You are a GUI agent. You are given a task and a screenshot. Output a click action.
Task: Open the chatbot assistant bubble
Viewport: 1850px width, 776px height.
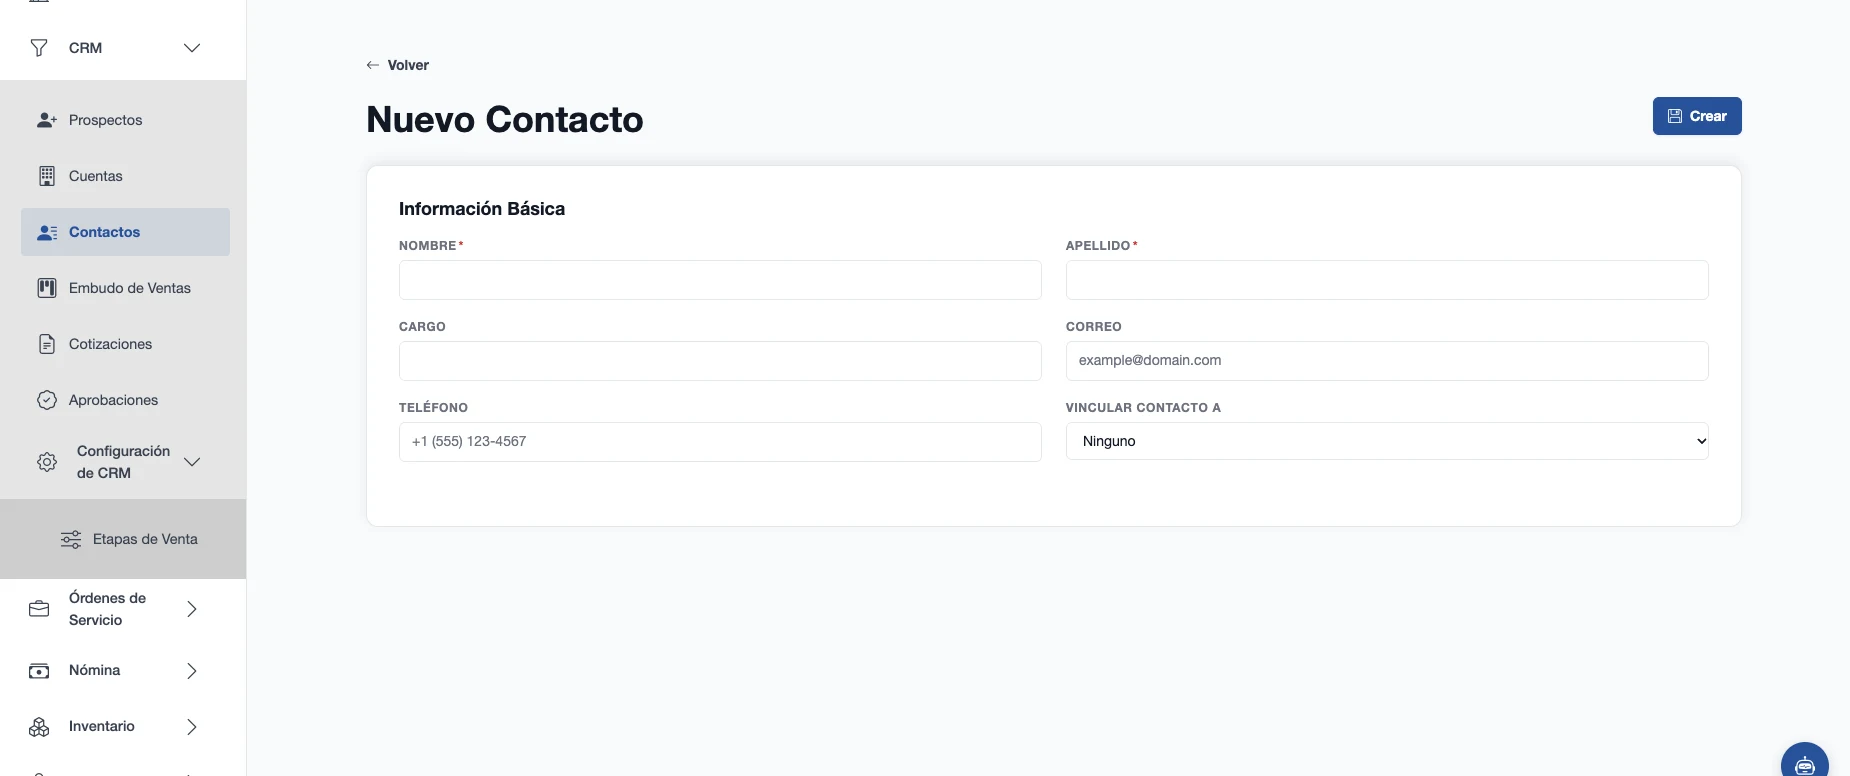click(x=1805, y=764)
